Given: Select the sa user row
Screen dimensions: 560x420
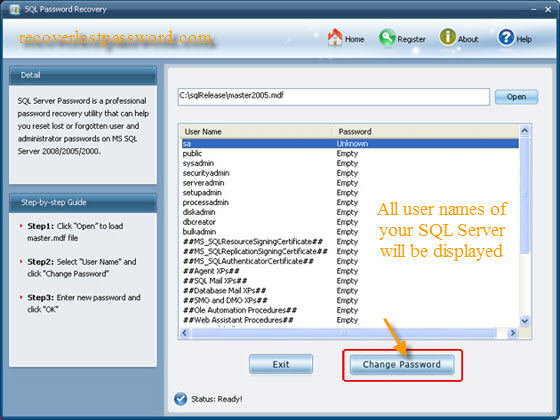Looking at the screenshot, I should 350,144.
